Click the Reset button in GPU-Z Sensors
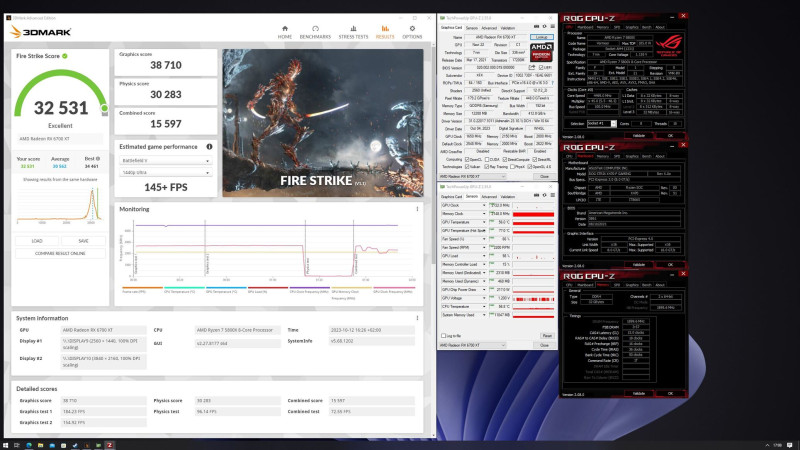Viewport: 800px width, 450px height. [547, 336]
